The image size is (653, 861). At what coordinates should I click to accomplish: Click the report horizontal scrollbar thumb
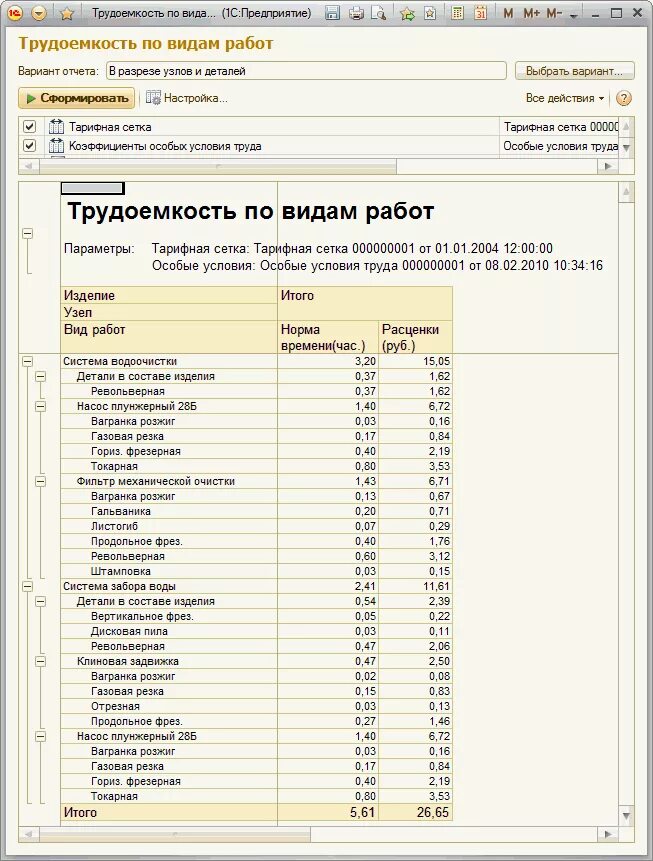(175, 834)
